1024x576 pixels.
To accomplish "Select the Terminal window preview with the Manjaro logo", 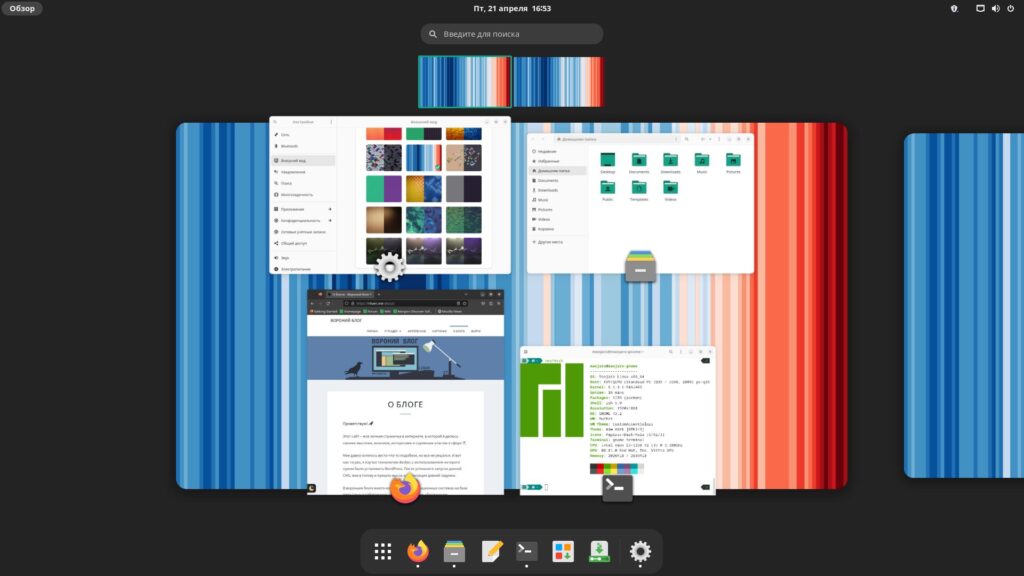I will pyautogui.click(x=617, y=418).
